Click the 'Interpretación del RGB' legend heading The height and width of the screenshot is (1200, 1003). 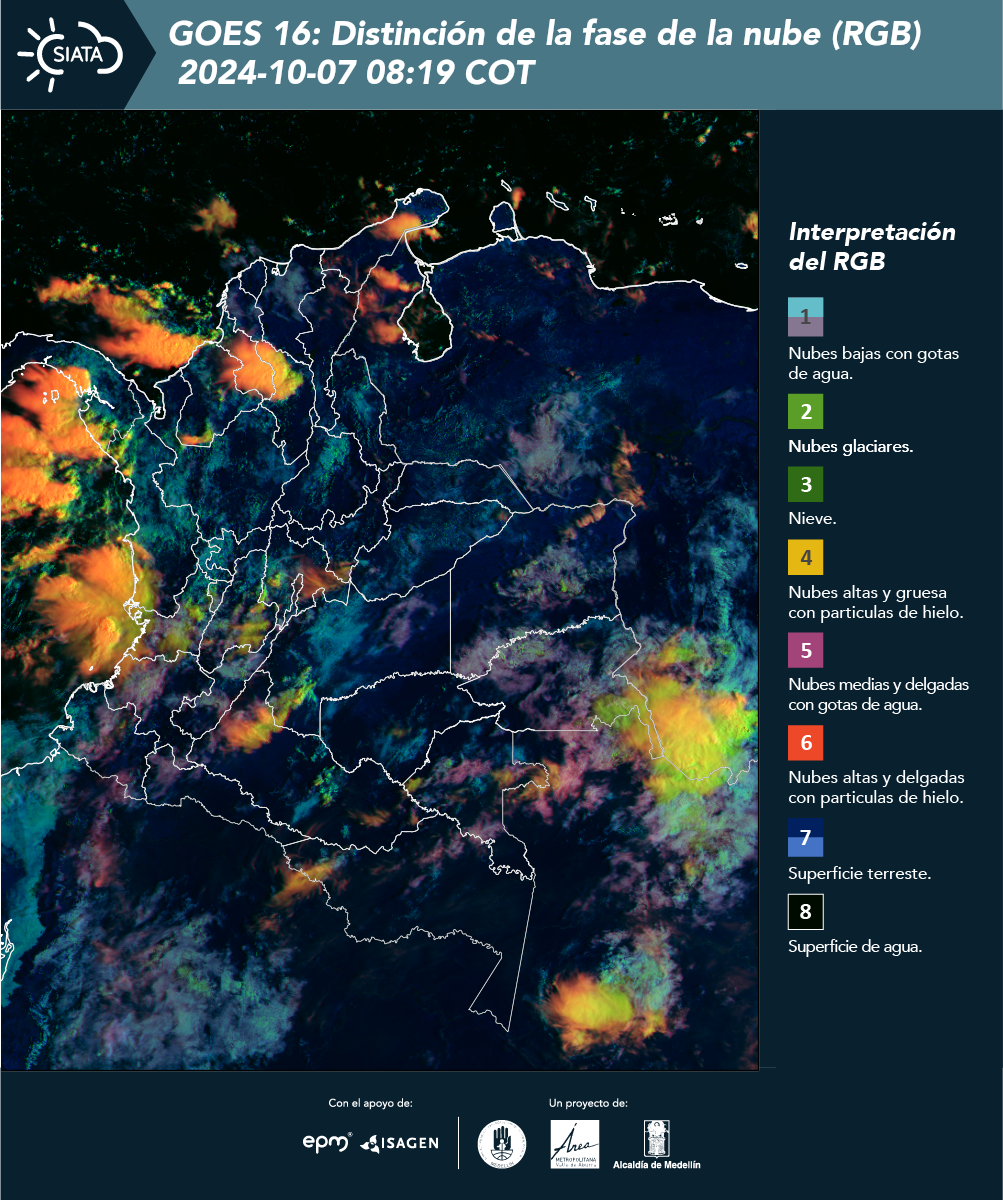(x=872, y=246)
